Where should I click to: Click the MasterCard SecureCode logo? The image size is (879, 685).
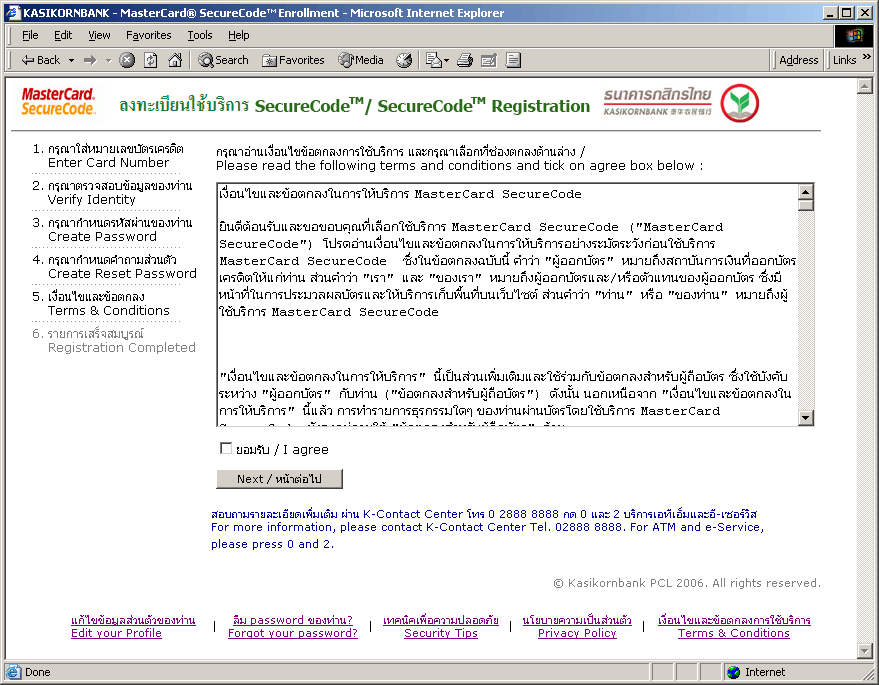point(58,101)
